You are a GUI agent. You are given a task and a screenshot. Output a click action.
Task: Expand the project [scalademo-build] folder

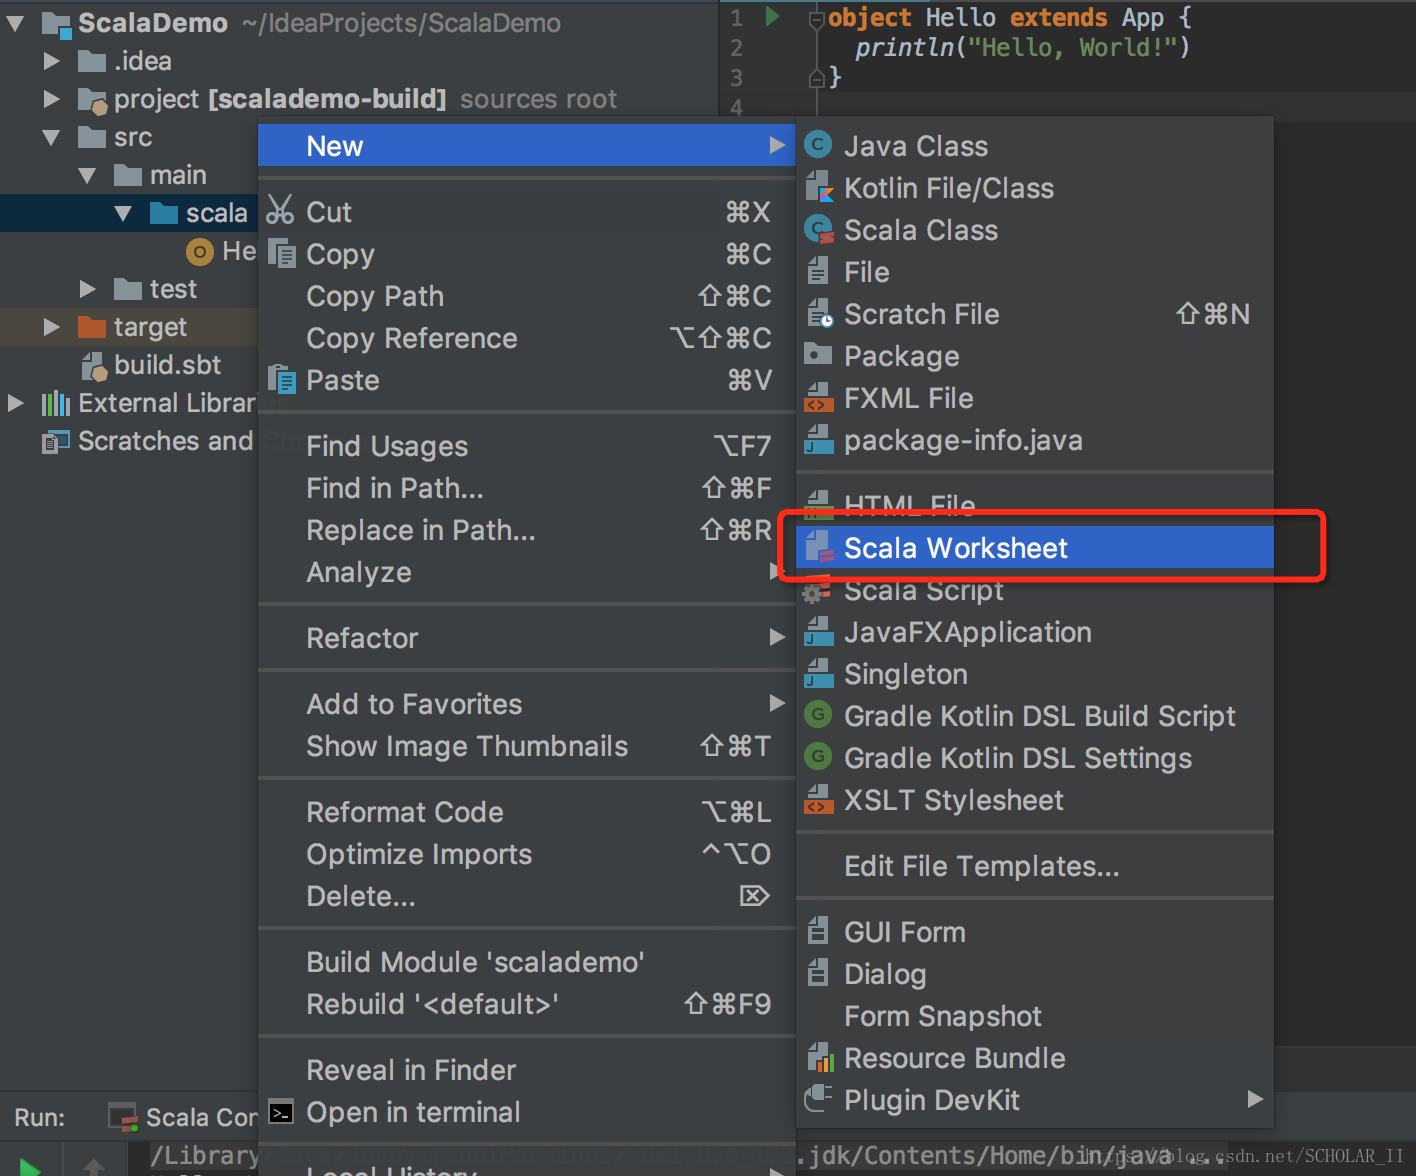click(51, 99)
